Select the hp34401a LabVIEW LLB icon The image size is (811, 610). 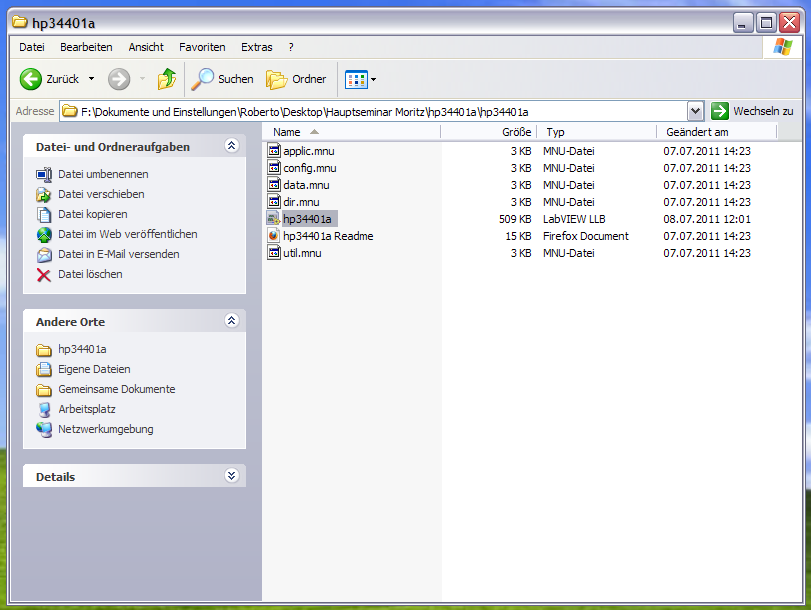pyautogui.click(x=274, y=219)
